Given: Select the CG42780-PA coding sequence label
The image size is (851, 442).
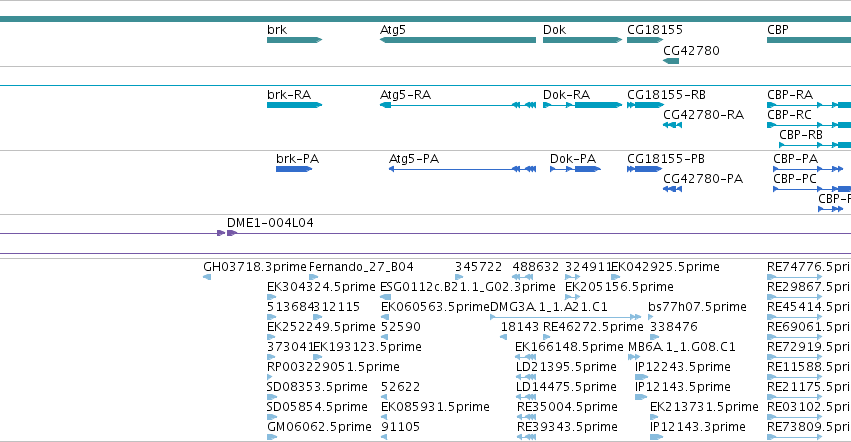Looking at the screenshot, I should click(703, 179).
